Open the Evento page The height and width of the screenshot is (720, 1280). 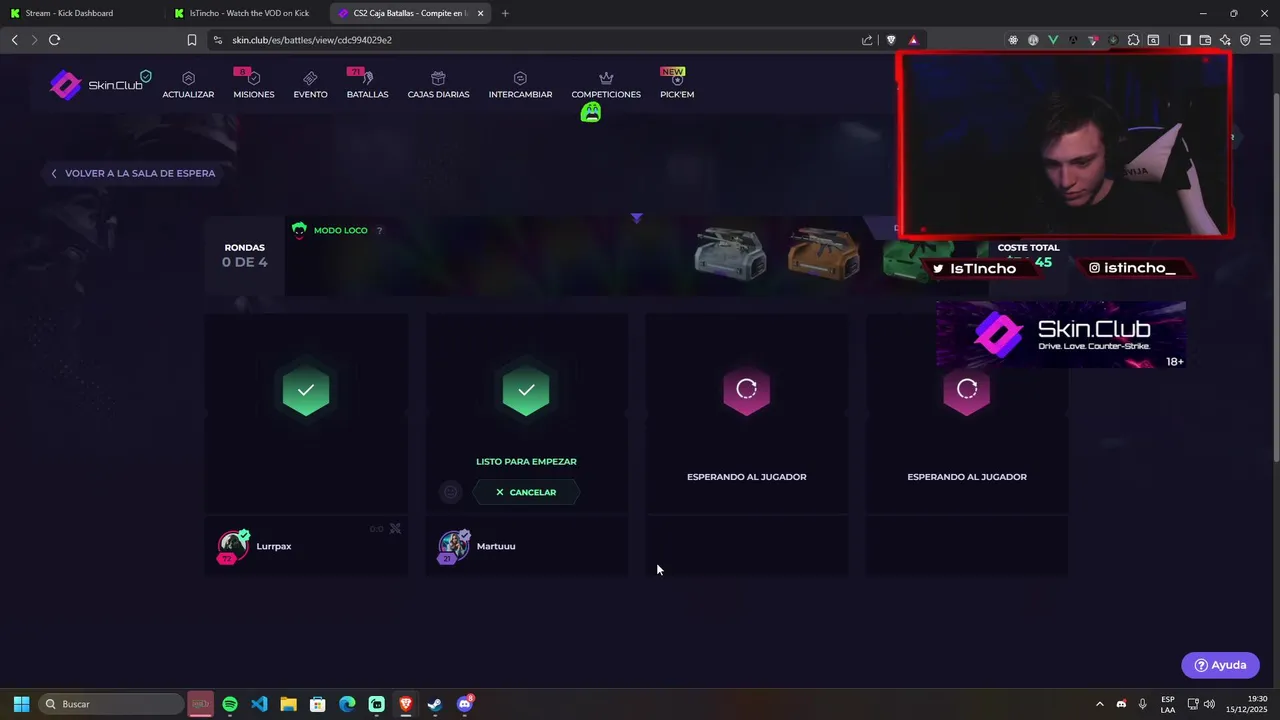310,85
